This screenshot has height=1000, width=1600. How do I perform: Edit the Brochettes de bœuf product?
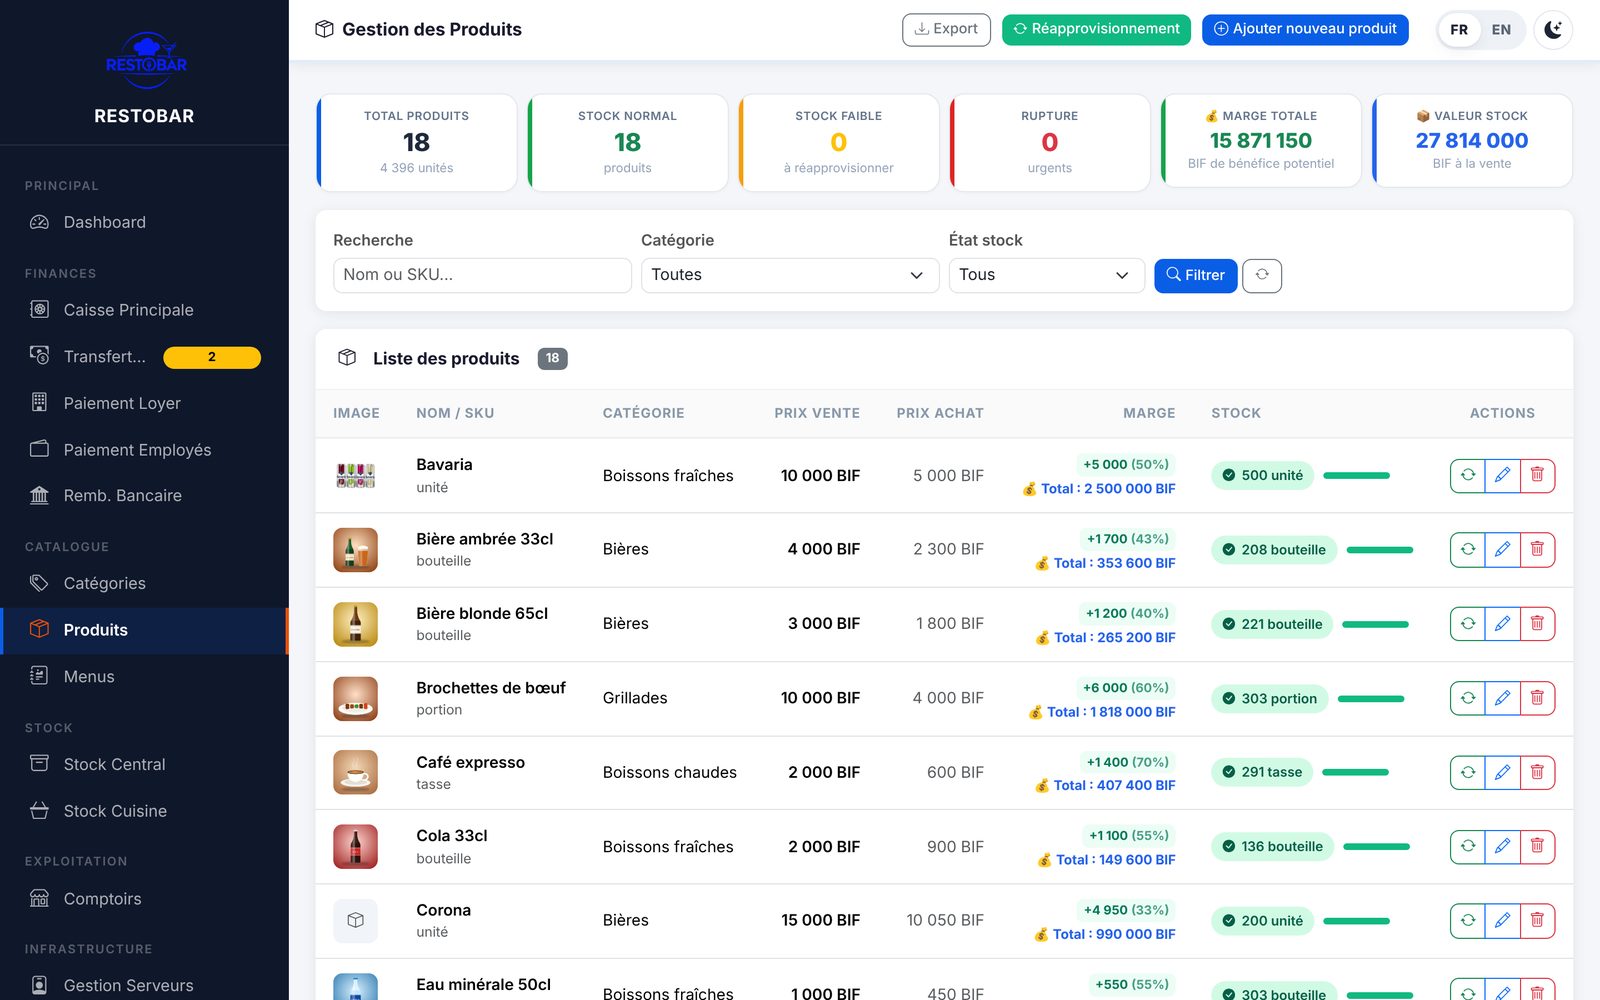point(1502,698)
